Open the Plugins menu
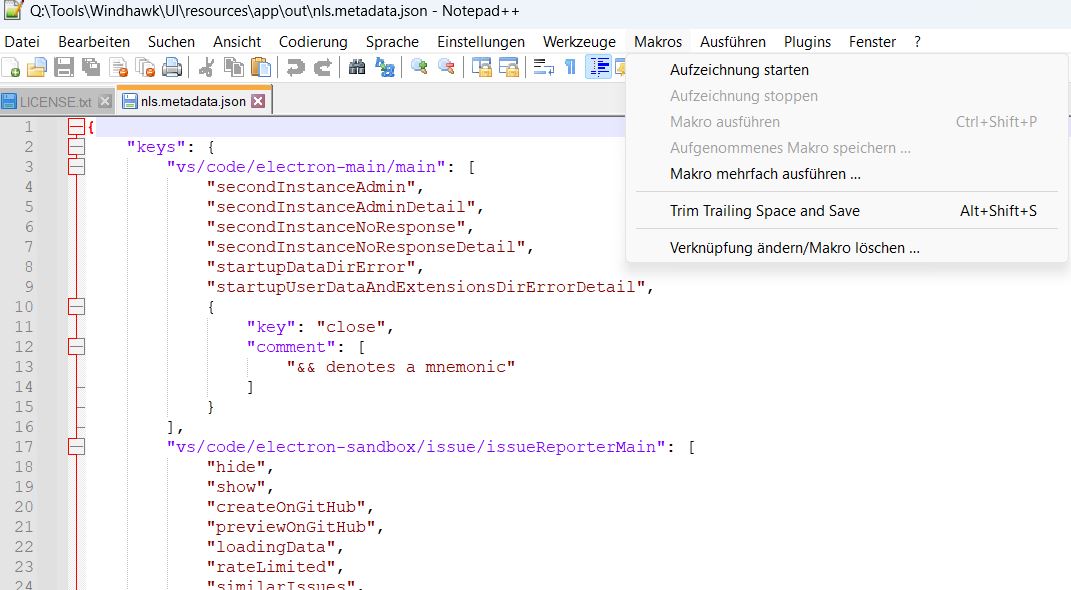Viewport: 1071px width, 590px height. point(807,42)
